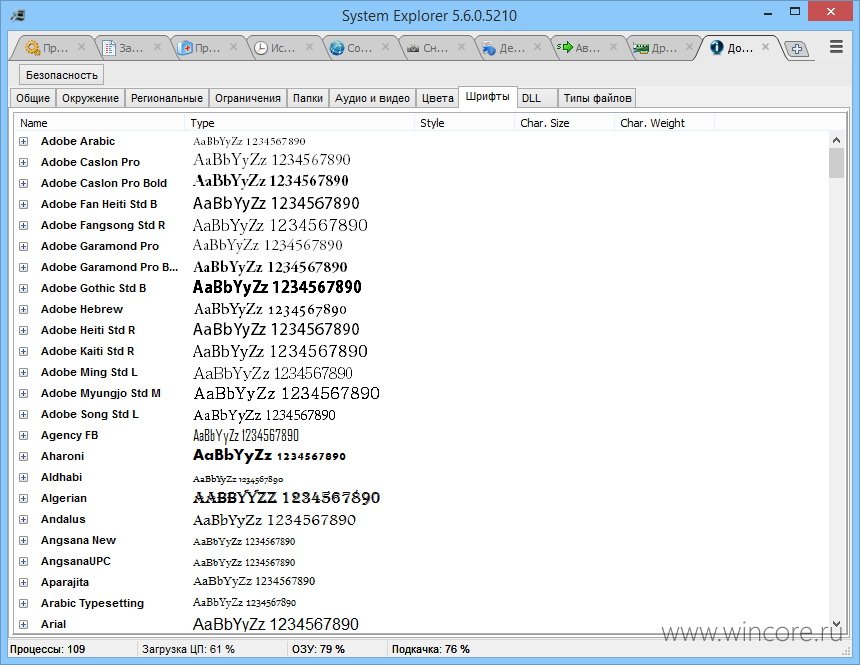Click the Char. Weight column header
860x665 pixels.
(665, 123)
